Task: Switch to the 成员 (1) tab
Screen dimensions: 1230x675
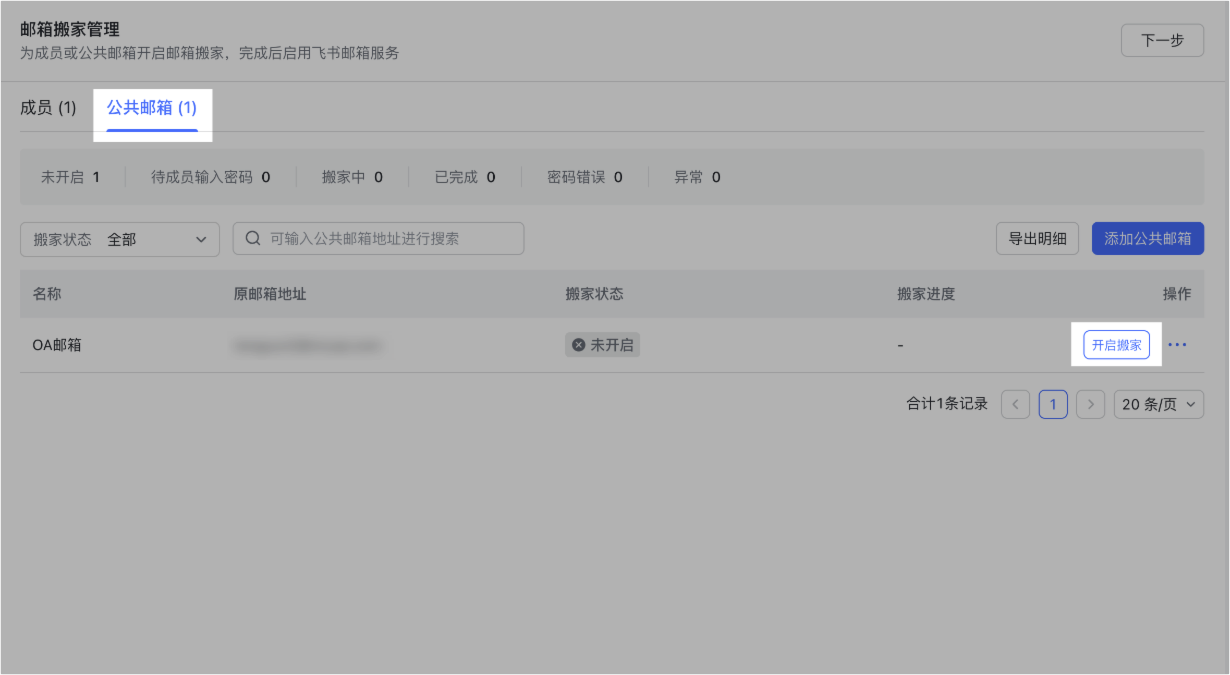Action: tap(48, 108)
